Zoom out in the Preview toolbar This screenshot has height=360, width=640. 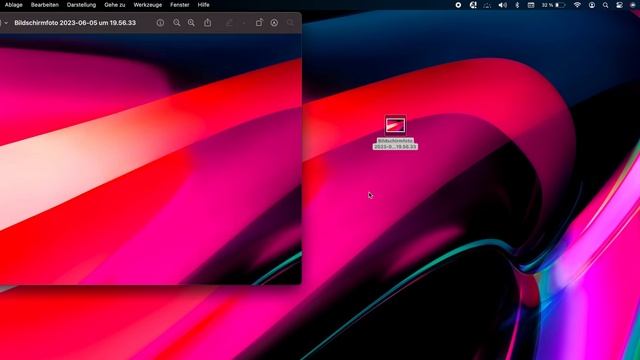[177, 23]
